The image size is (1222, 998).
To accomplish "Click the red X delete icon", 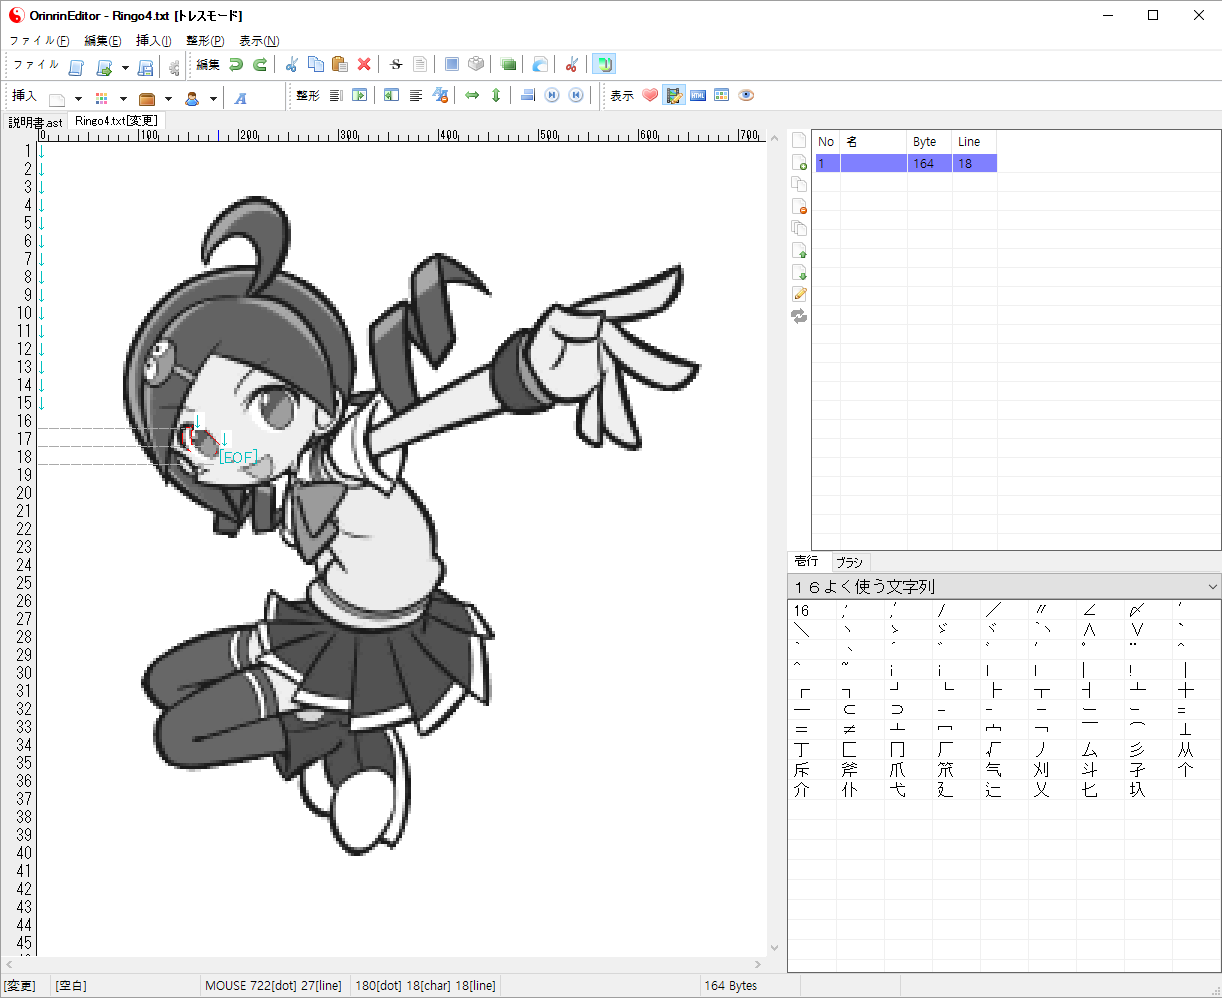I will coord(364,65).
